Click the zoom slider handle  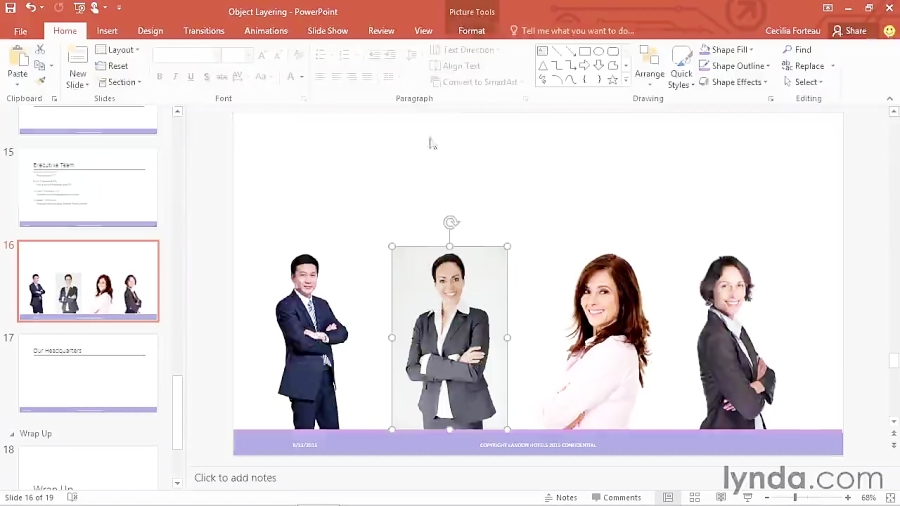pos(796,497)
